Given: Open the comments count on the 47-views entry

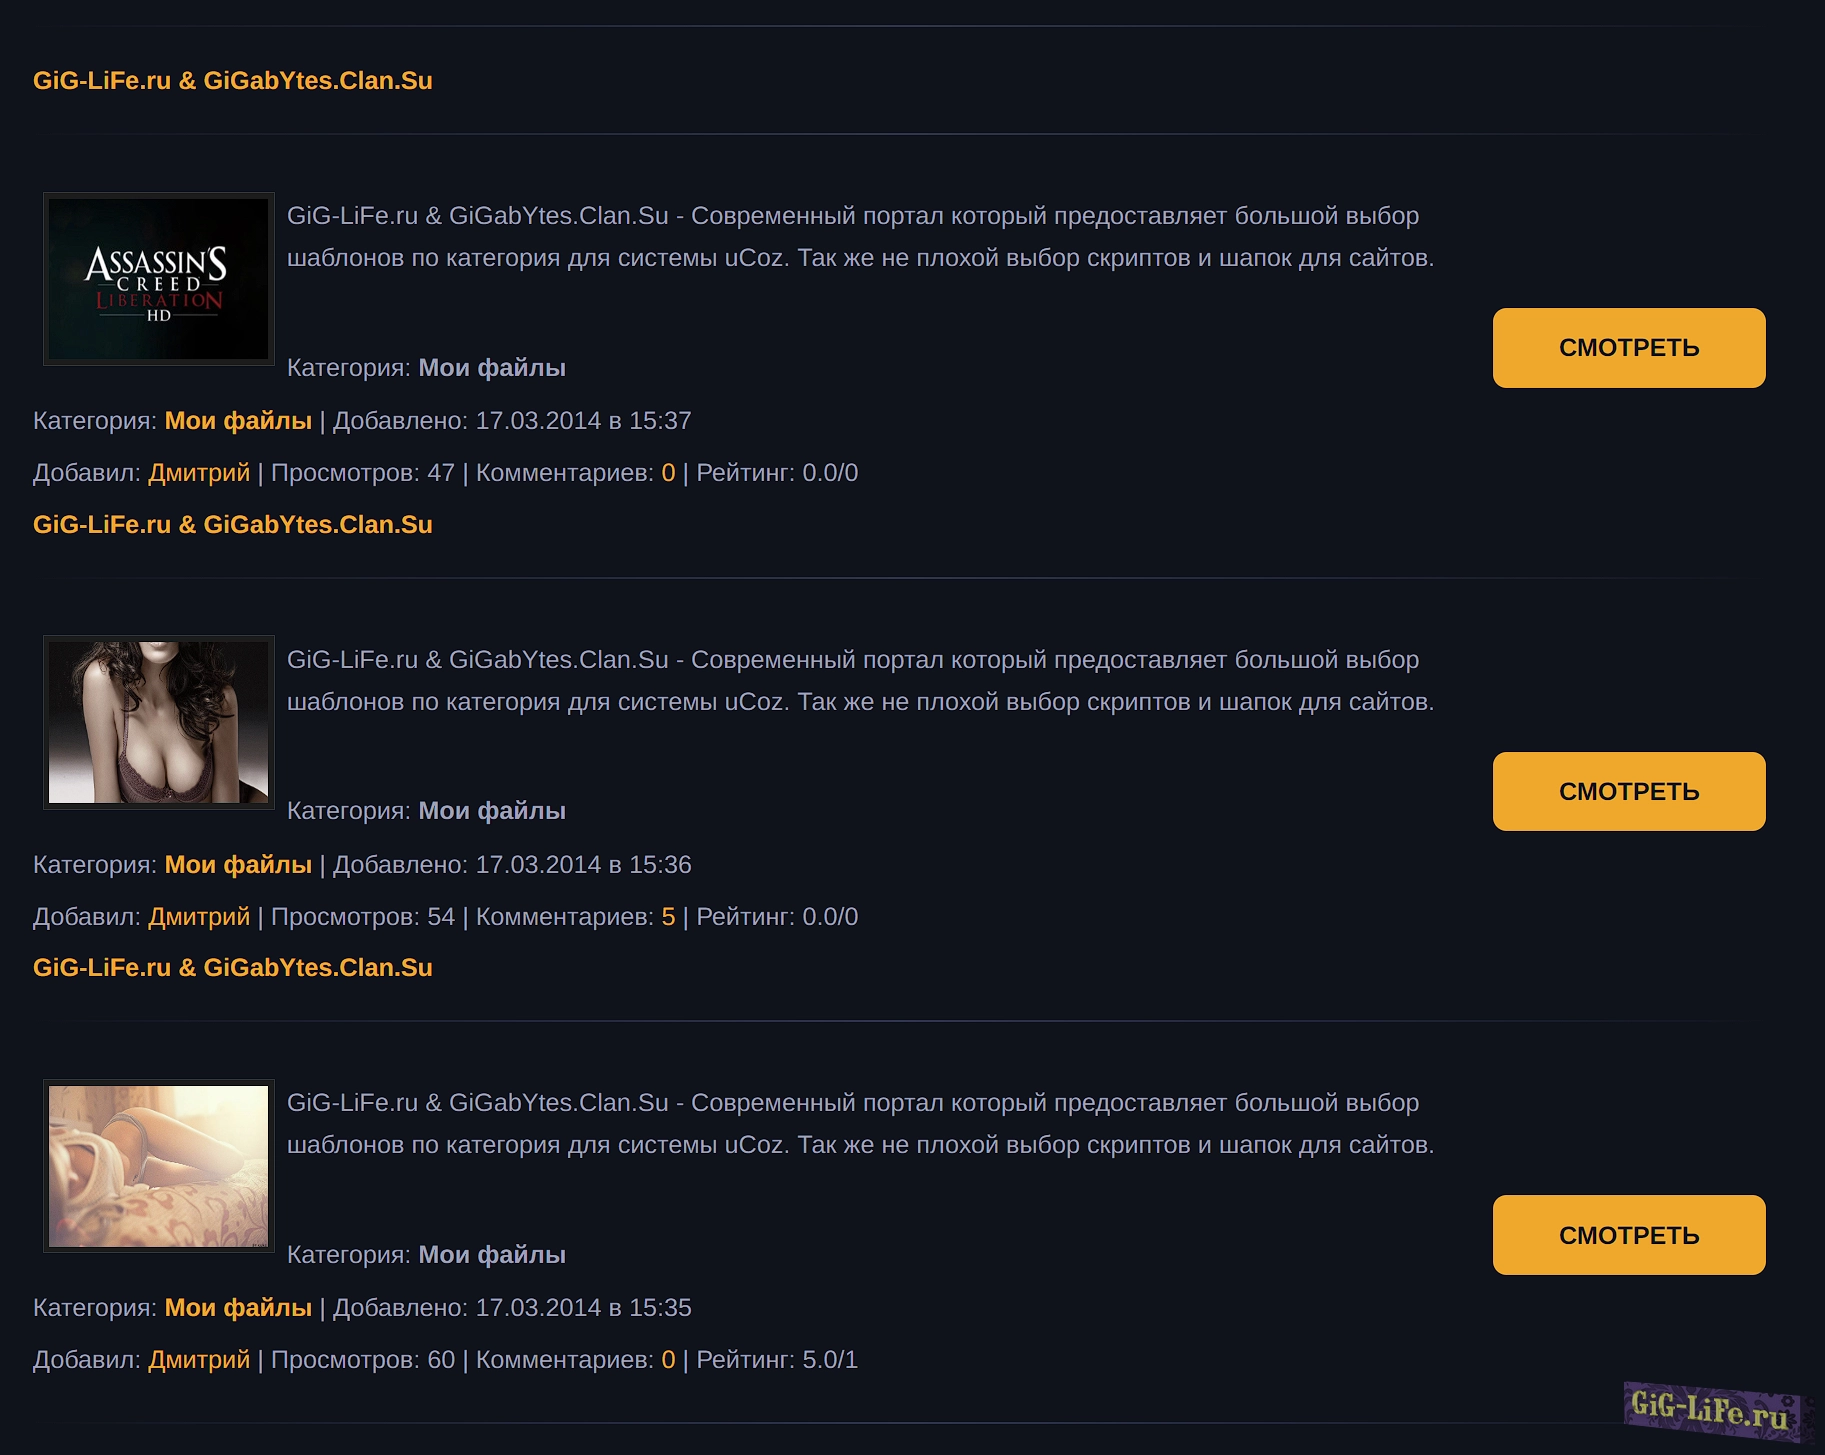Looking at the screenshot, I should point(668,473).
